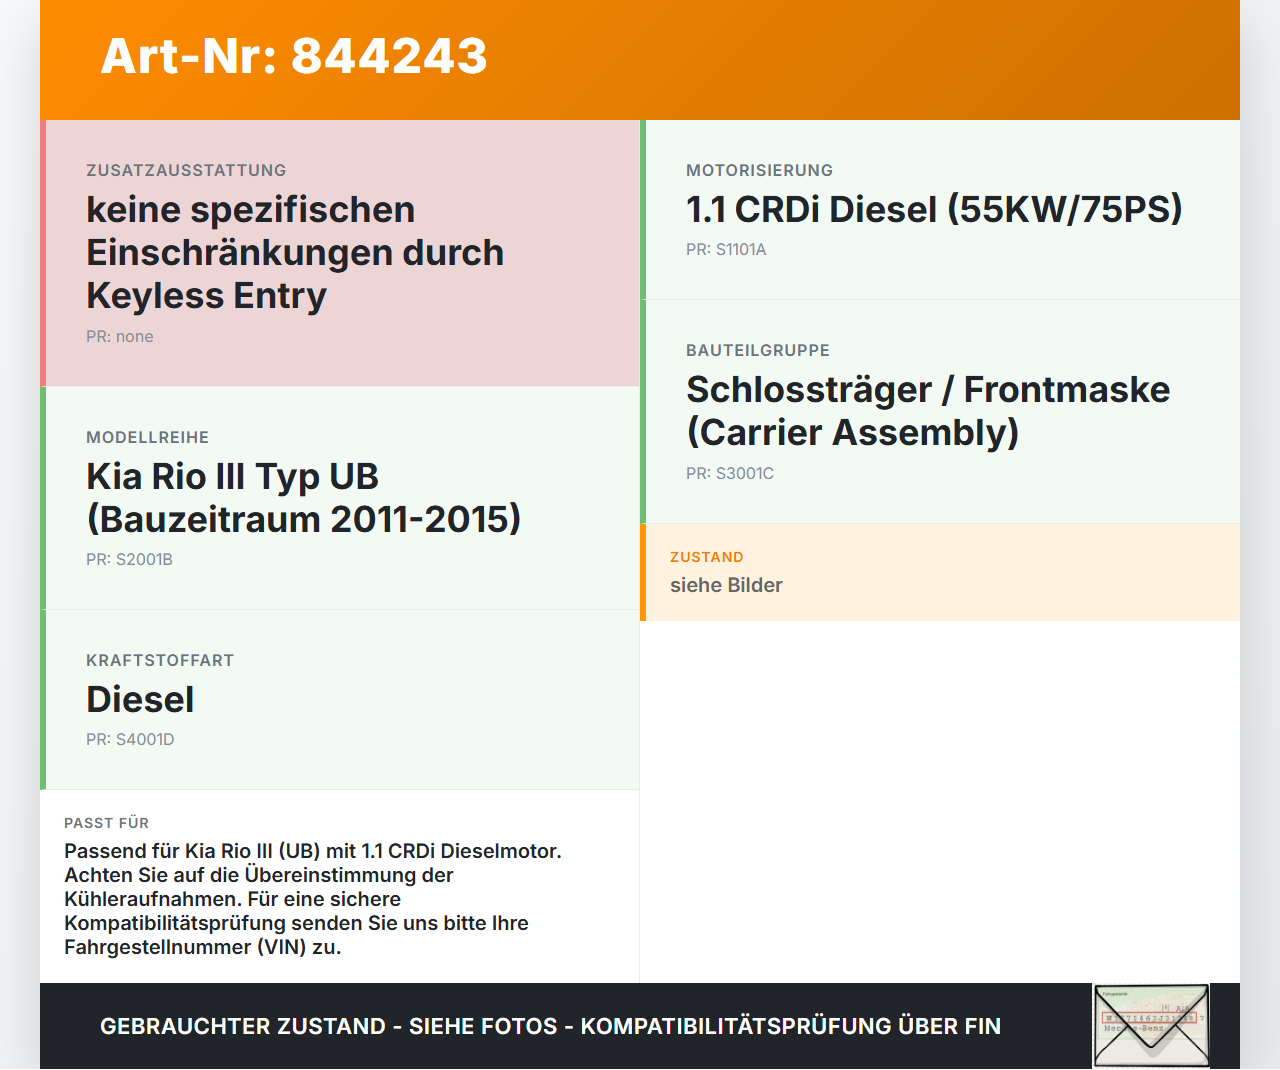Click the PASST FÜR label
This screenshot has height=1070, width=1280.
pos(106,823)
